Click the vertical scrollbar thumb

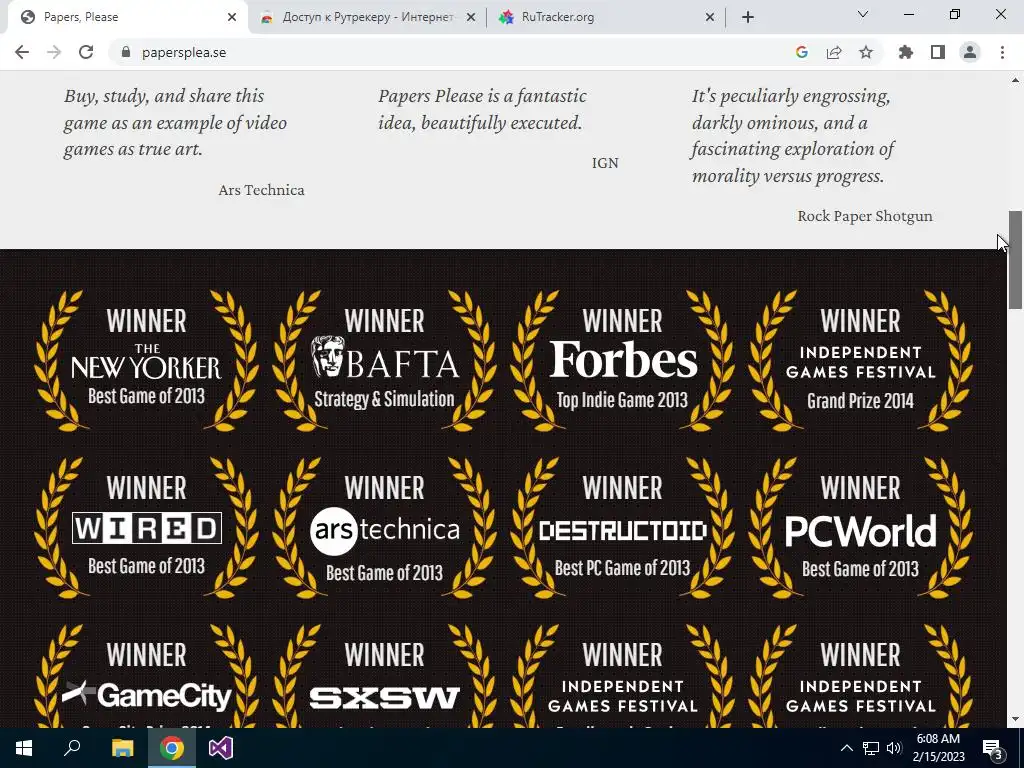[1015, 259]
